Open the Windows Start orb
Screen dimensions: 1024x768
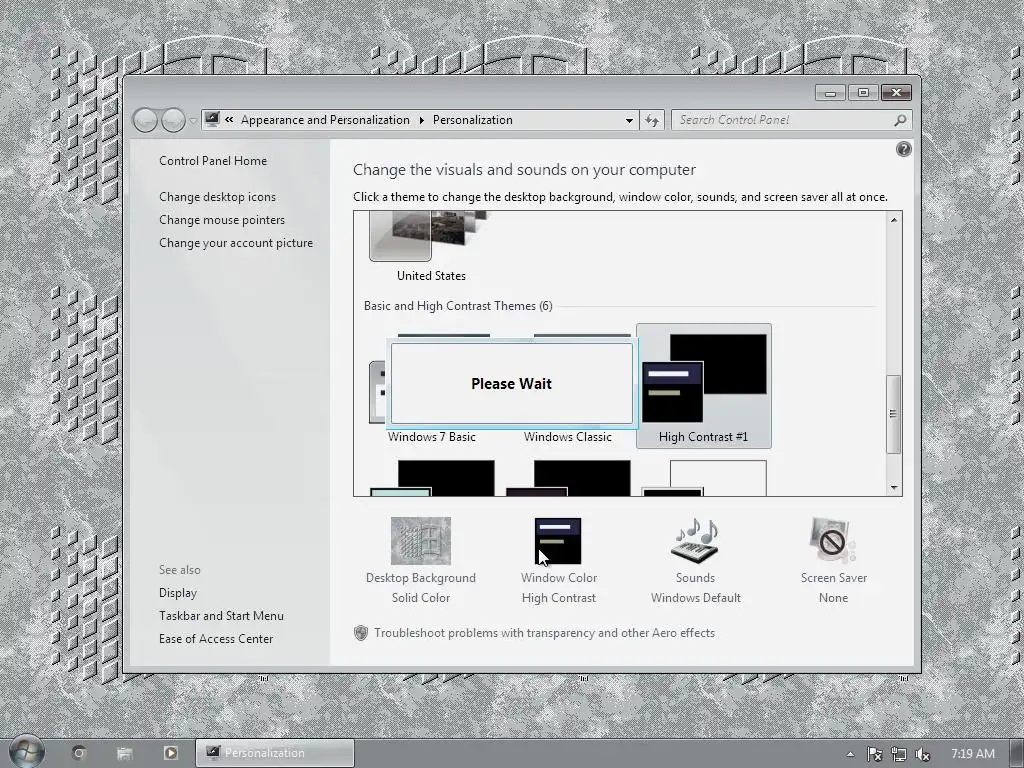click(x=27, y=752)
